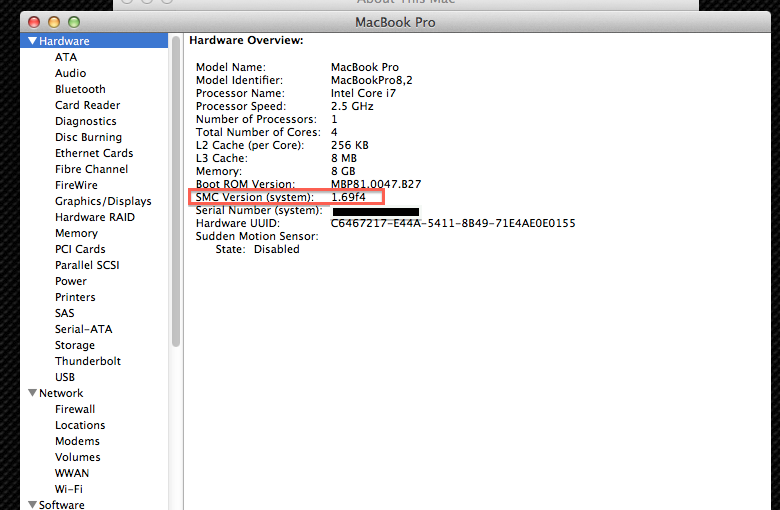Click the redacted serial number field
The width and height of the screenshot is (780, 510).
click(x=376, y=212)
